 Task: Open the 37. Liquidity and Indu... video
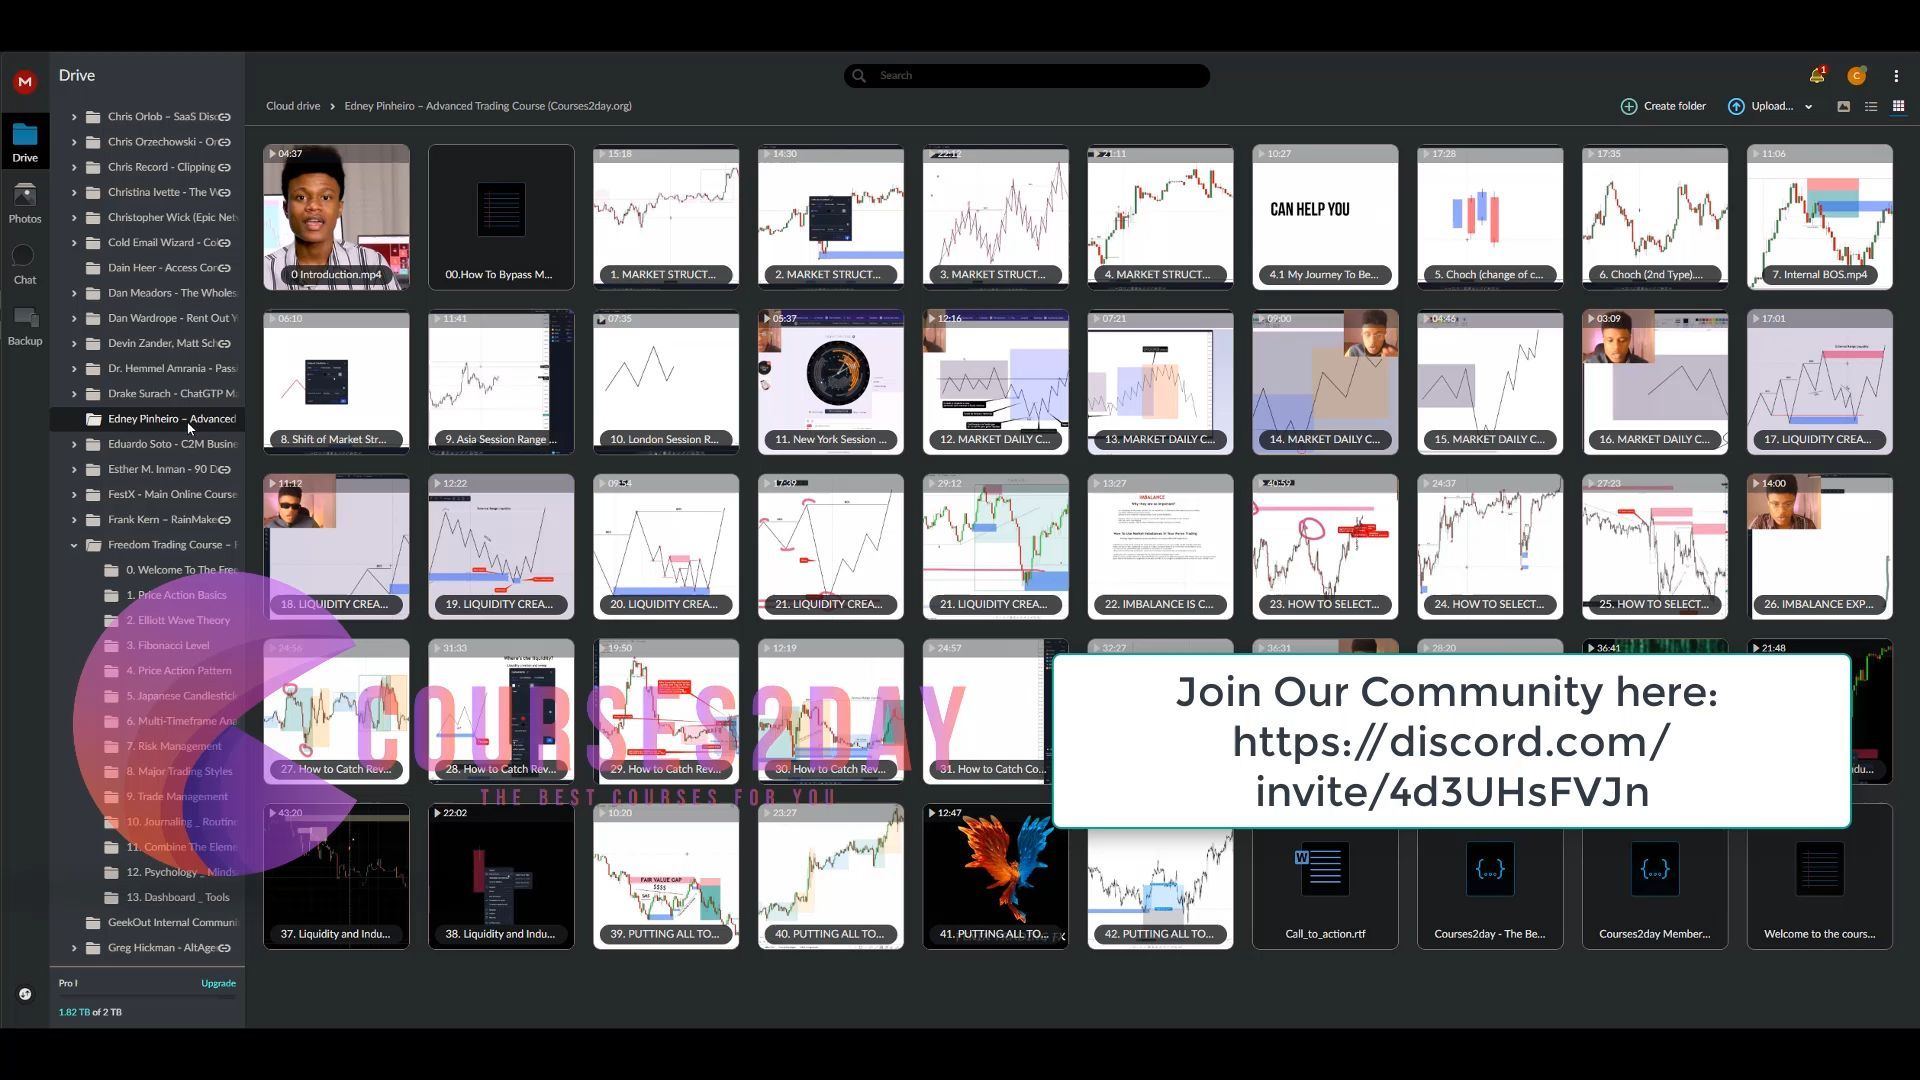pyautogui.click(x=336, y=877)
